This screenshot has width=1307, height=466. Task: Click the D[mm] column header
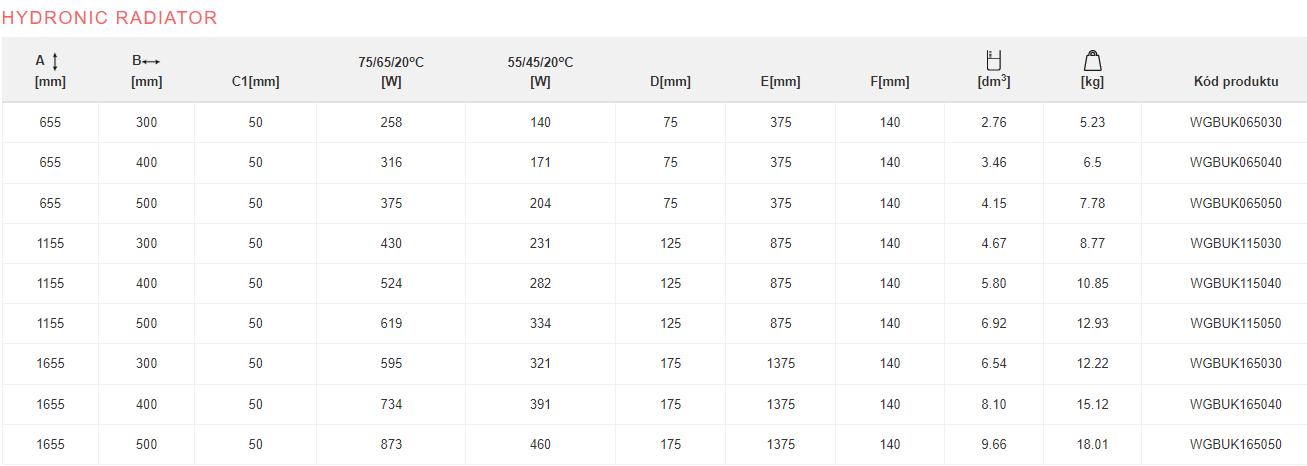[x=670, y=82]
